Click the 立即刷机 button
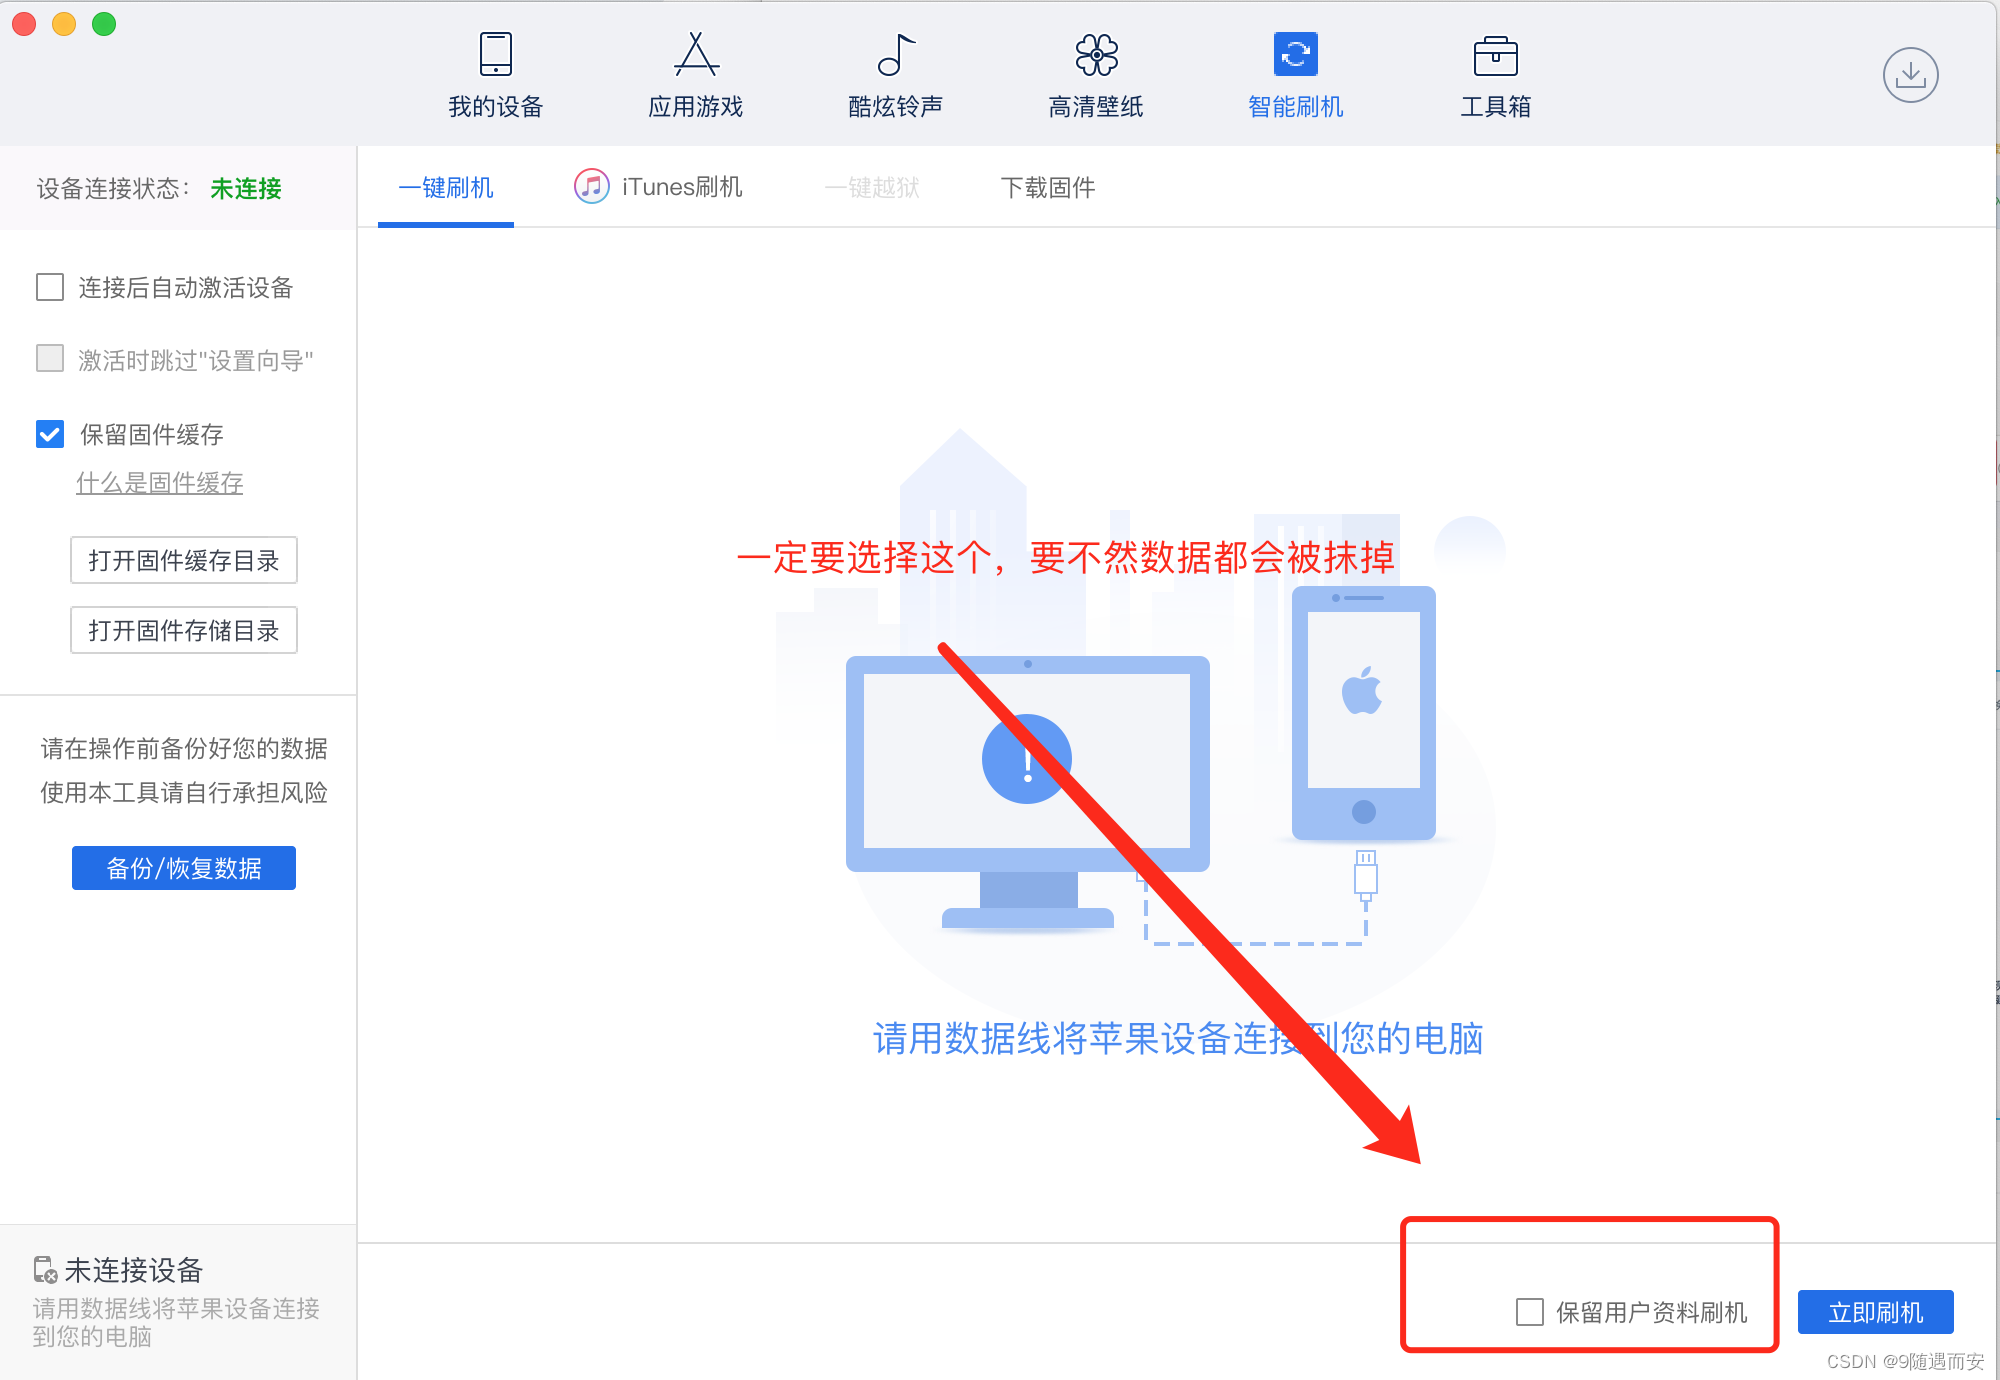This screenshot has width=2000, height=1380. [1875, 1312]
